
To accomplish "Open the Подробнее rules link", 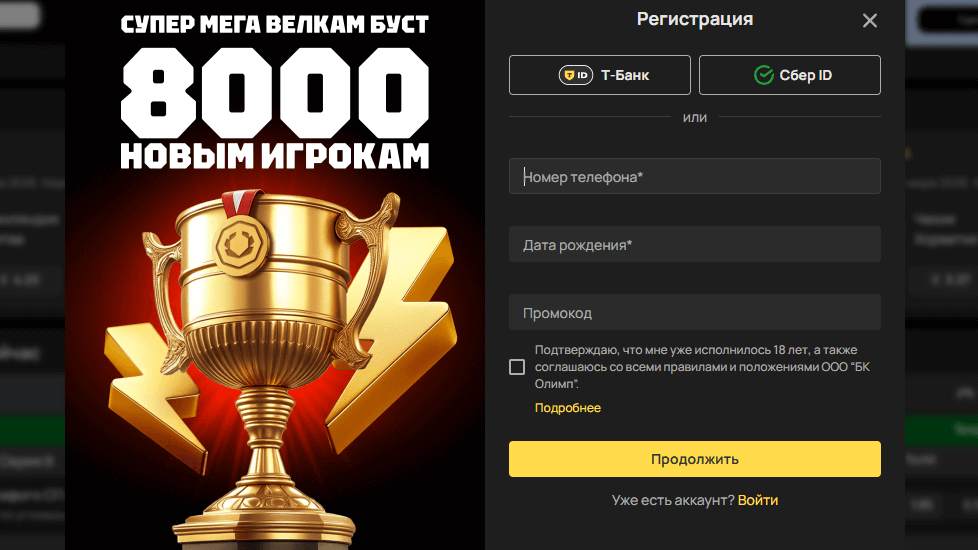I will [x=568, y=408].
